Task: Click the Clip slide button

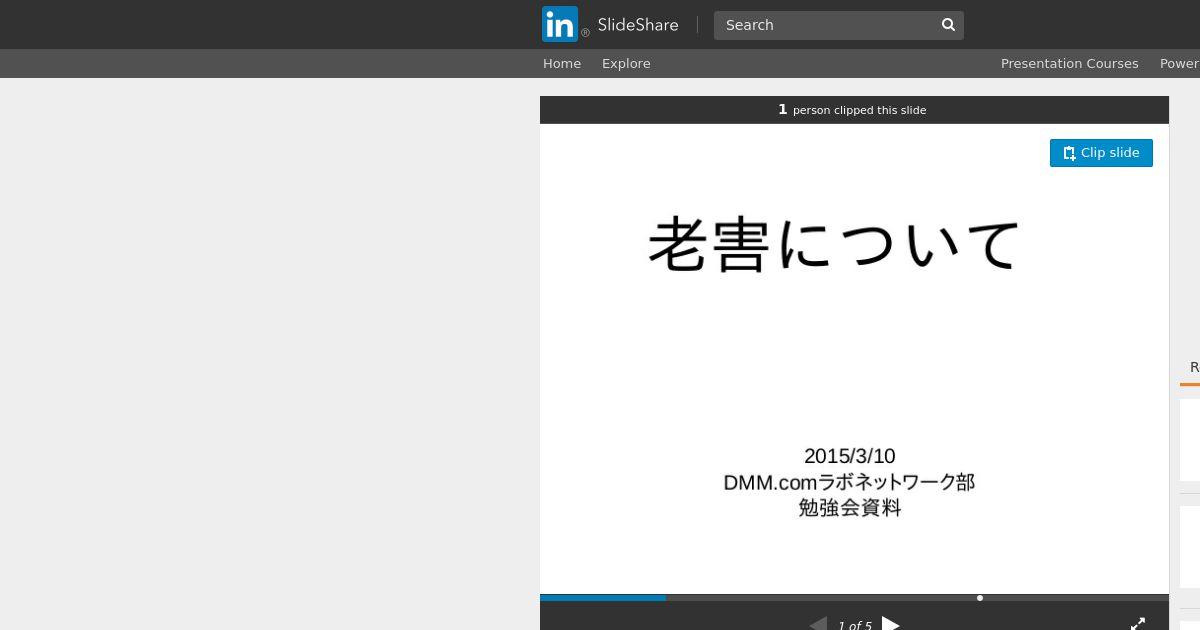Action: point(1101,153)
